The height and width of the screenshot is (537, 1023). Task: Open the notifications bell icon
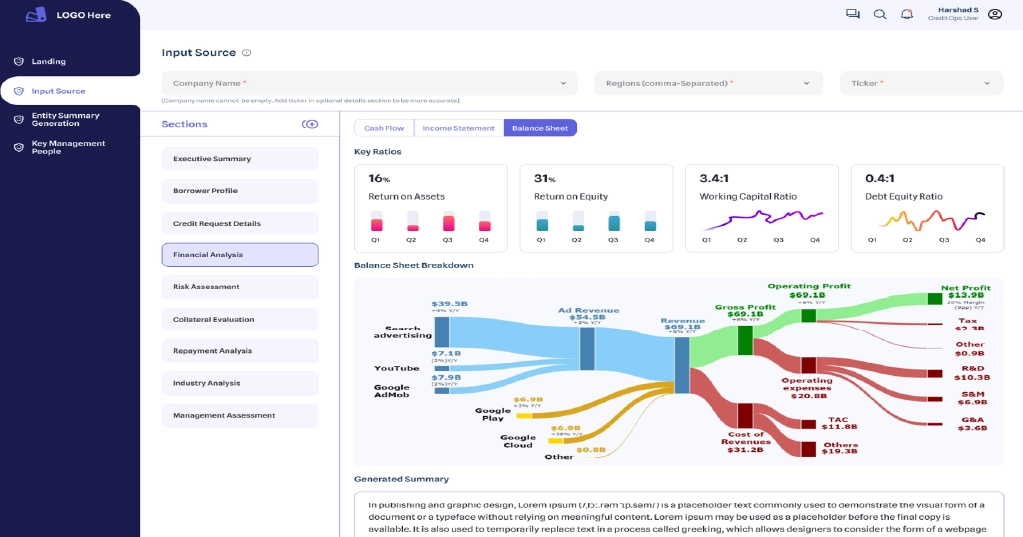[x=907, y=14]
